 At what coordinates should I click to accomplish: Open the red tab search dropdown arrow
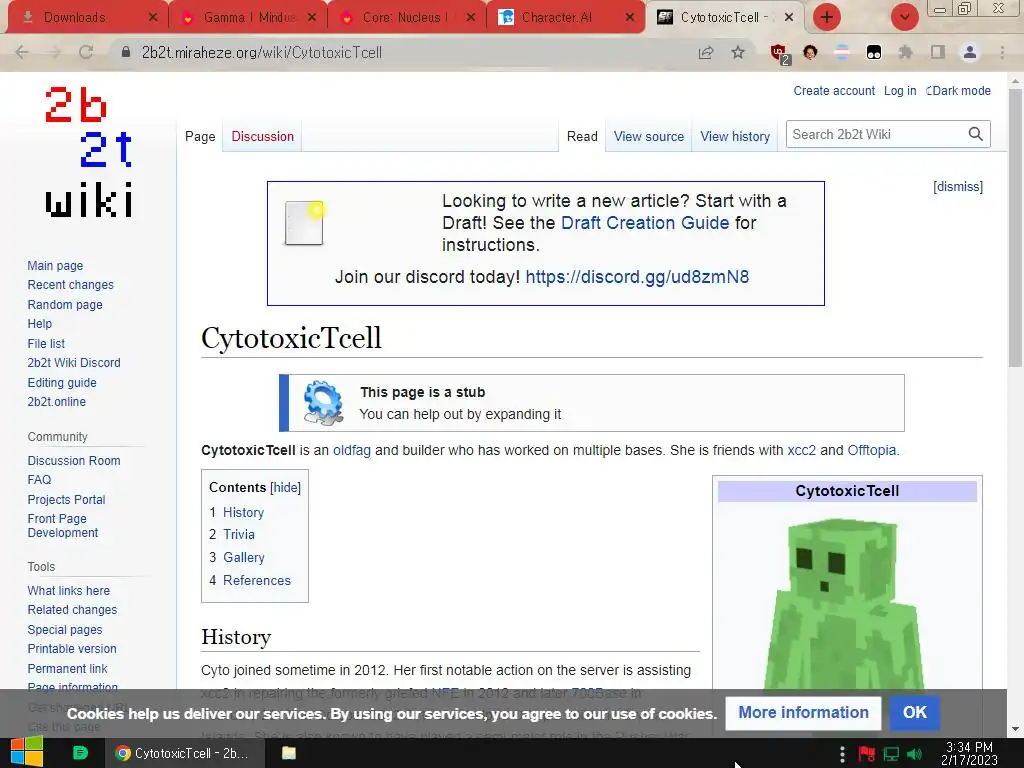click(x=904, y=17)
